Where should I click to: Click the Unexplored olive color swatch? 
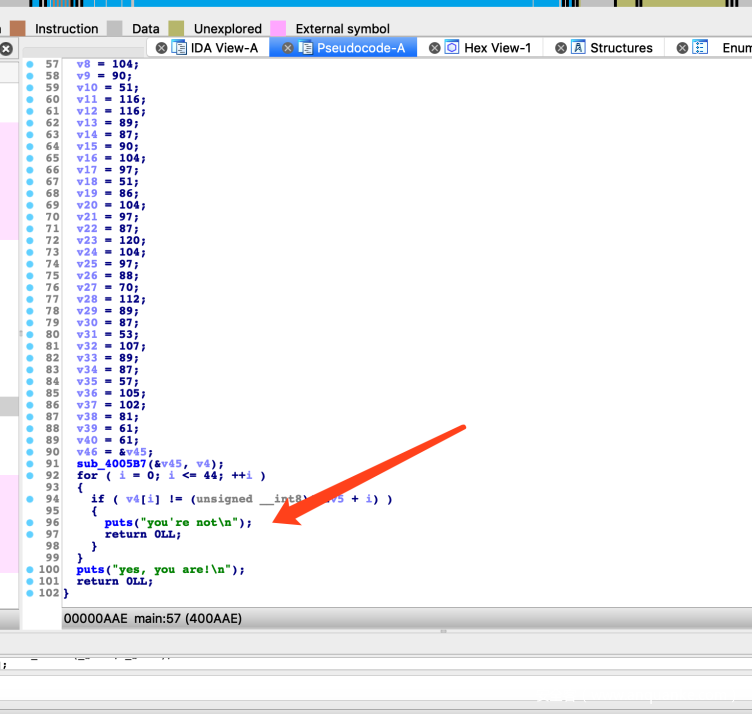[176, 29]
